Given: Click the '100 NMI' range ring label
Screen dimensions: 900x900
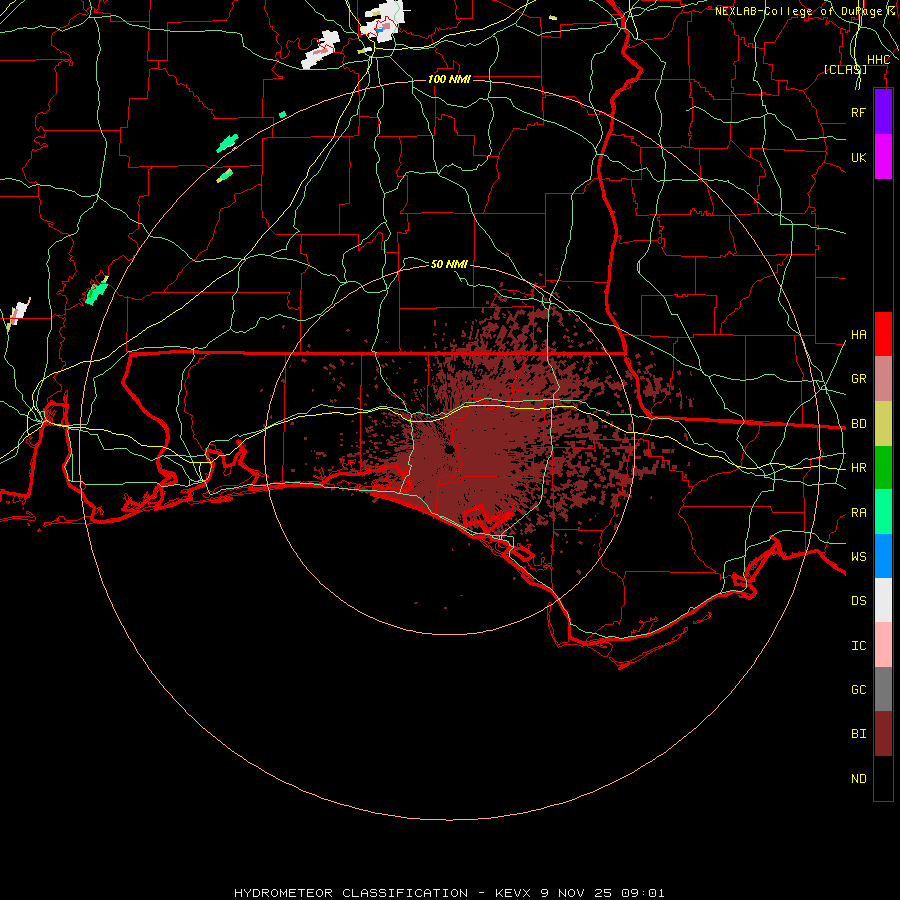Looking at the screenshot, I should (449, 79).
